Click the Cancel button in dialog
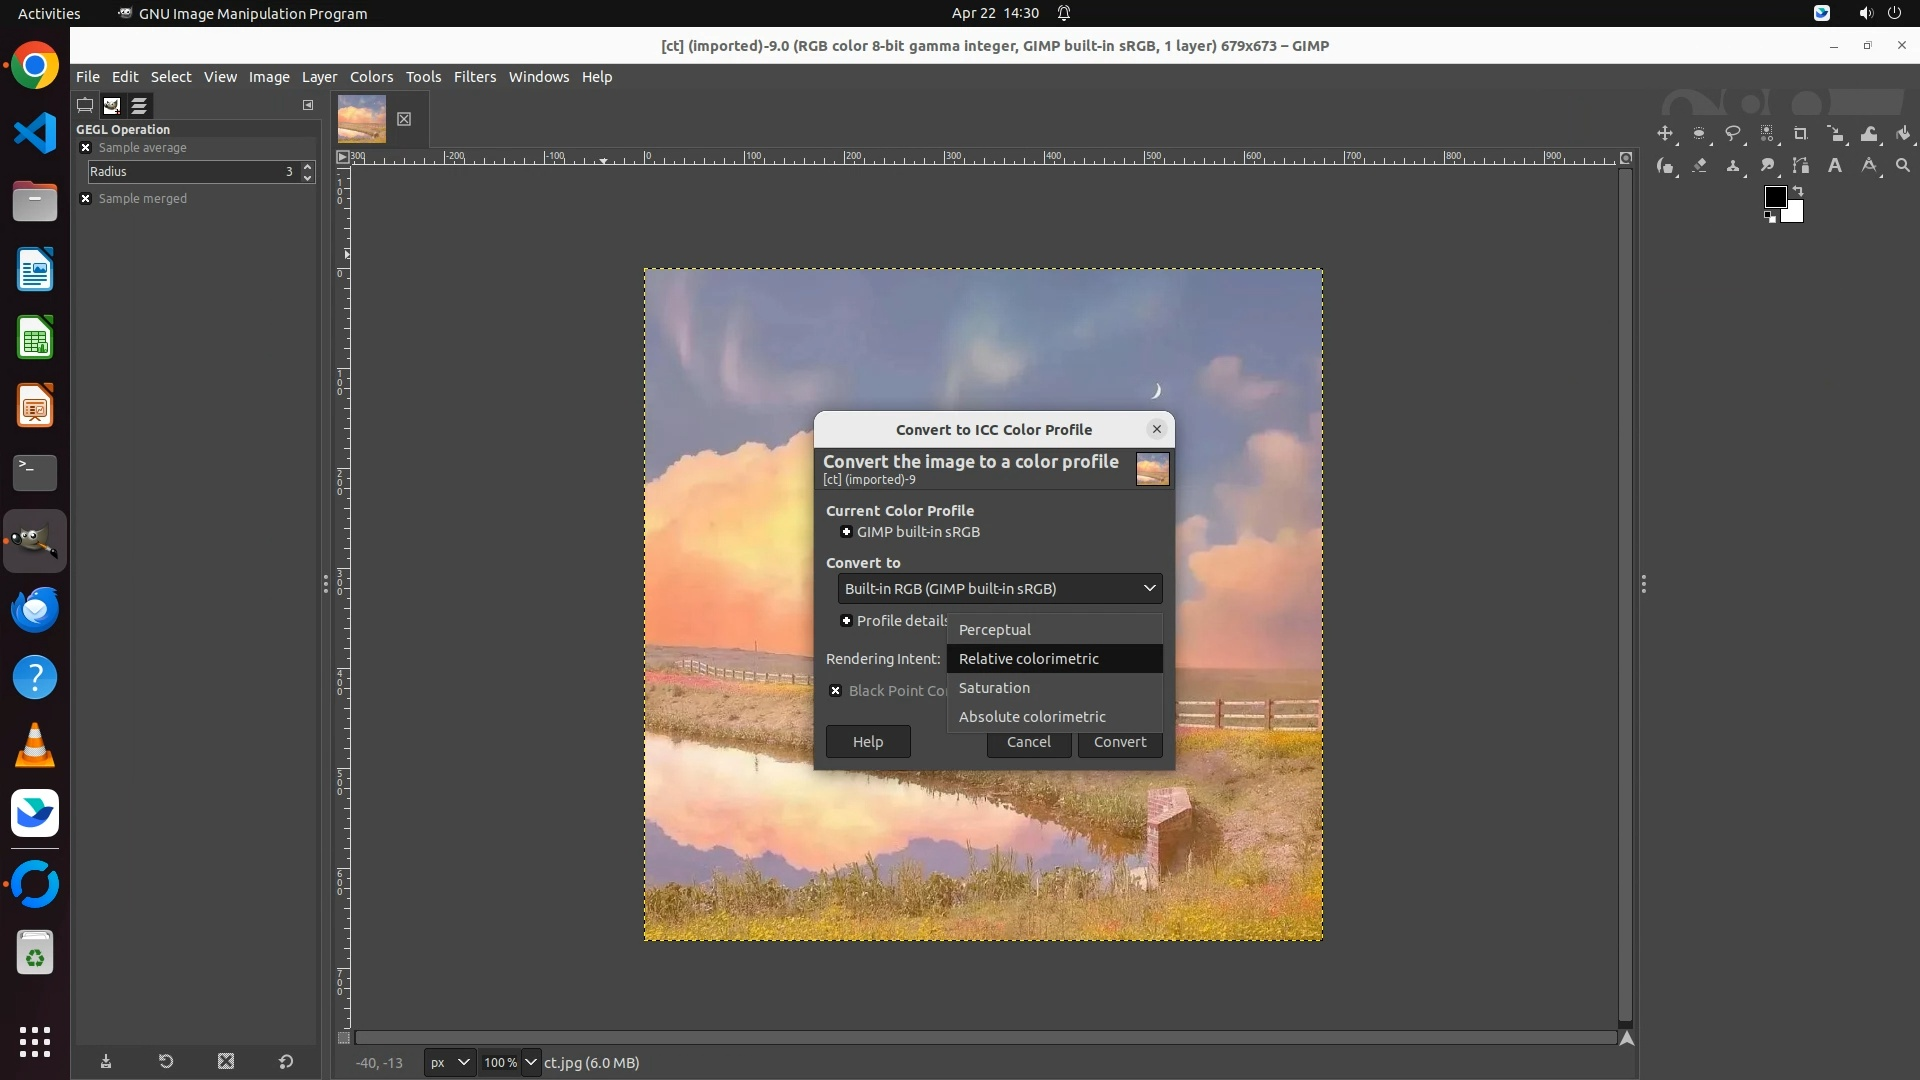Viewport: 1920px width, 1080px height. (x=1028, y=742)
